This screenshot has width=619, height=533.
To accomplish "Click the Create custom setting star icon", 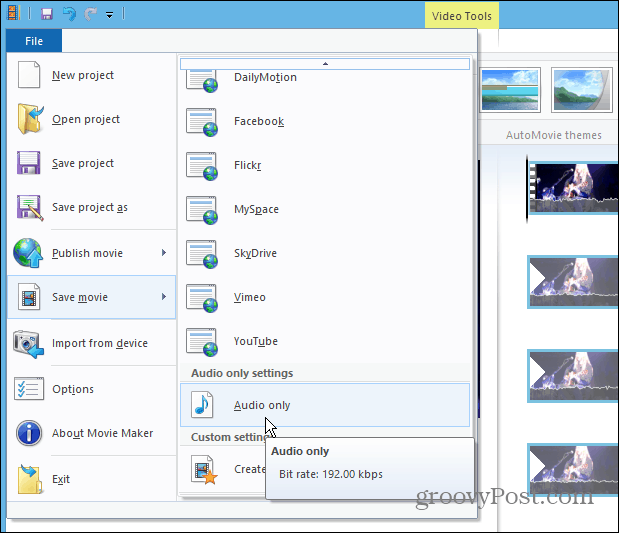I will [x=204, y=470].
